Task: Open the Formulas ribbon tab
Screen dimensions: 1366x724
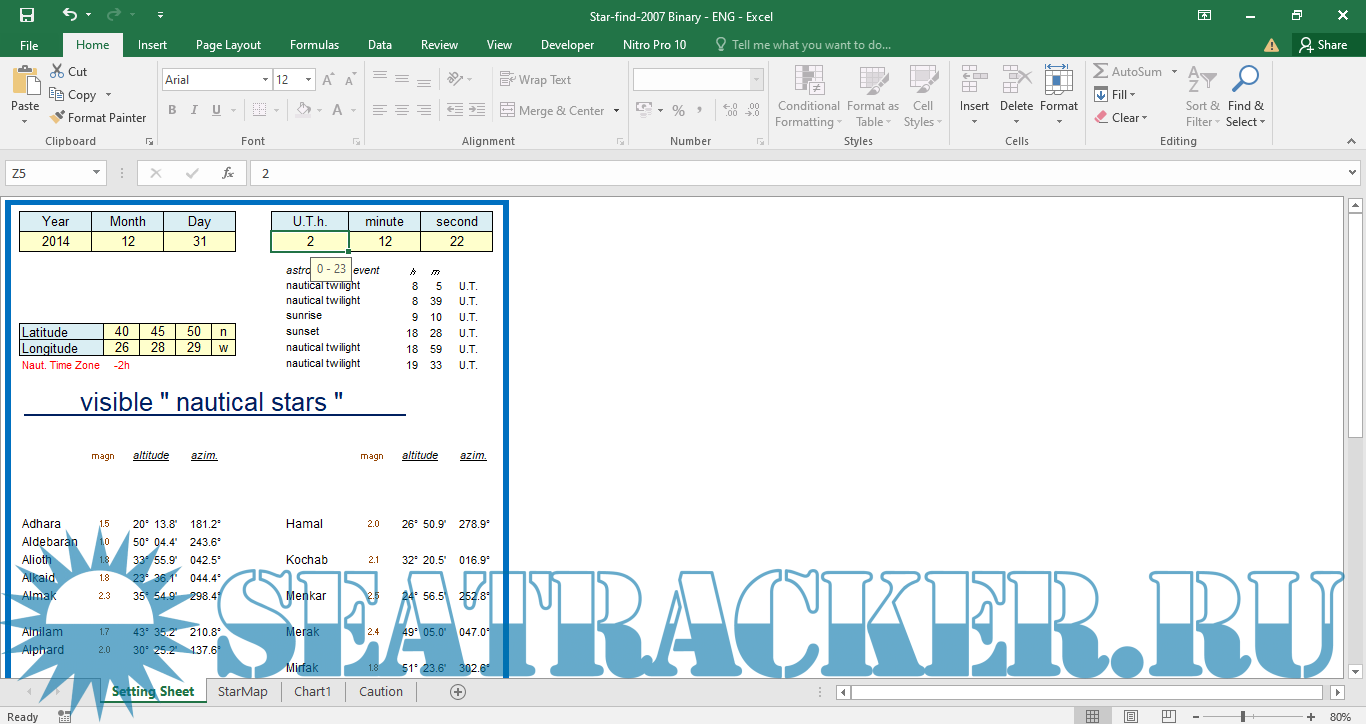Action: pyautogui.click(x=314, y=45)
